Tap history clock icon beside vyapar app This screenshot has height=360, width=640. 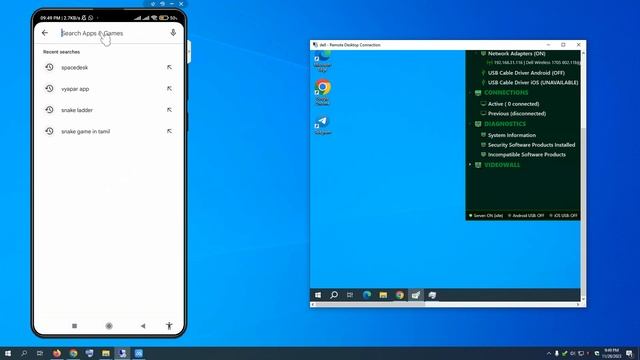tap(49, 89)
